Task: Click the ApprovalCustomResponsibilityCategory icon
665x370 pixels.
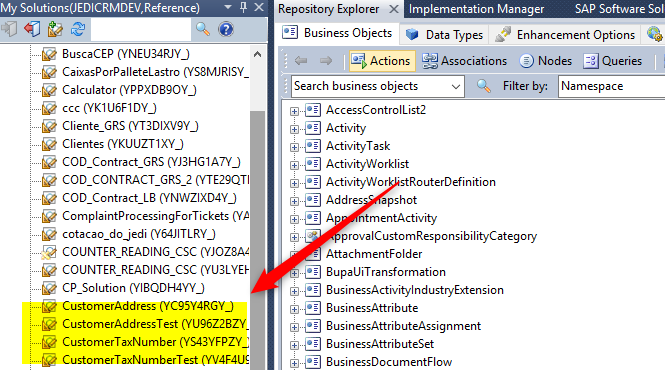Action: coord(313,236)
